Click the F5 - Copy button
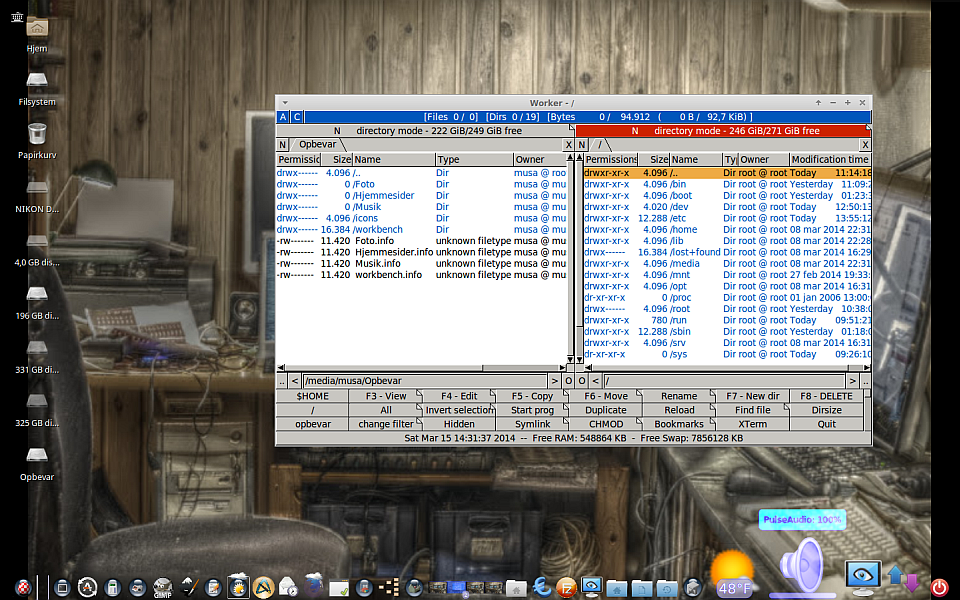 click(532, 396)
